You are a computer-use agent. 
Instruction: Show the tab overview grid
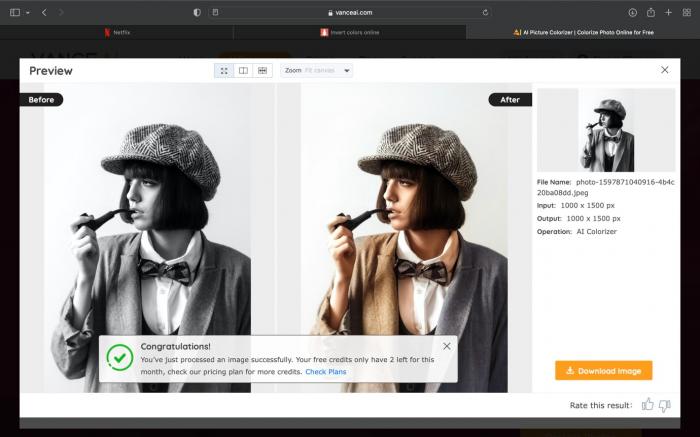click(687, 12)
